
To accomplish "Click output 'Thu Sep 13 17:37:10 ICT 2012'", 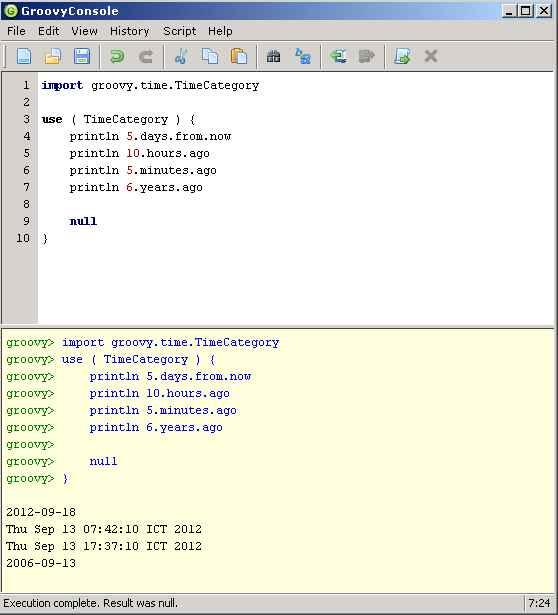I will pos(104,546).
